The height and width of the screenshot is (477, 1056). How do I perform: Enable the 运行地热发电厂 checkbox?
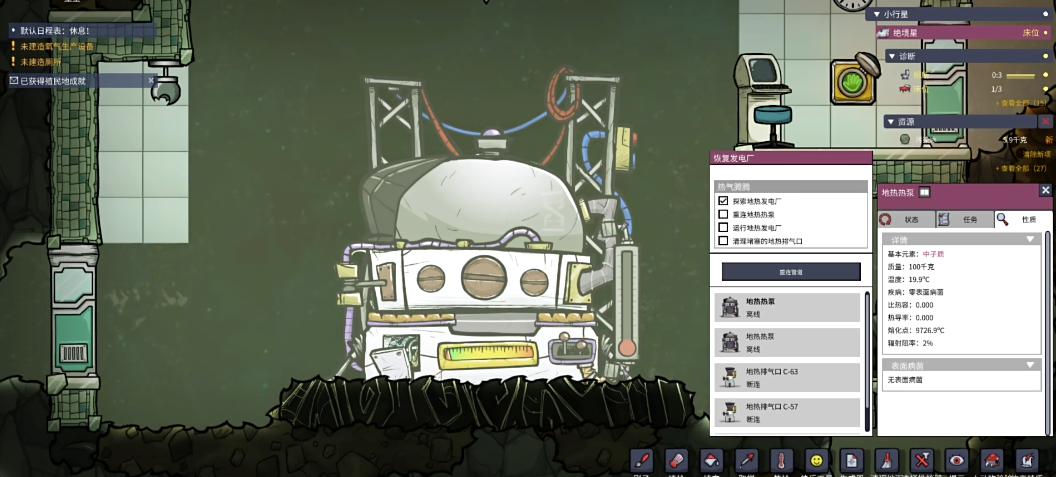(x=723, y=227)
